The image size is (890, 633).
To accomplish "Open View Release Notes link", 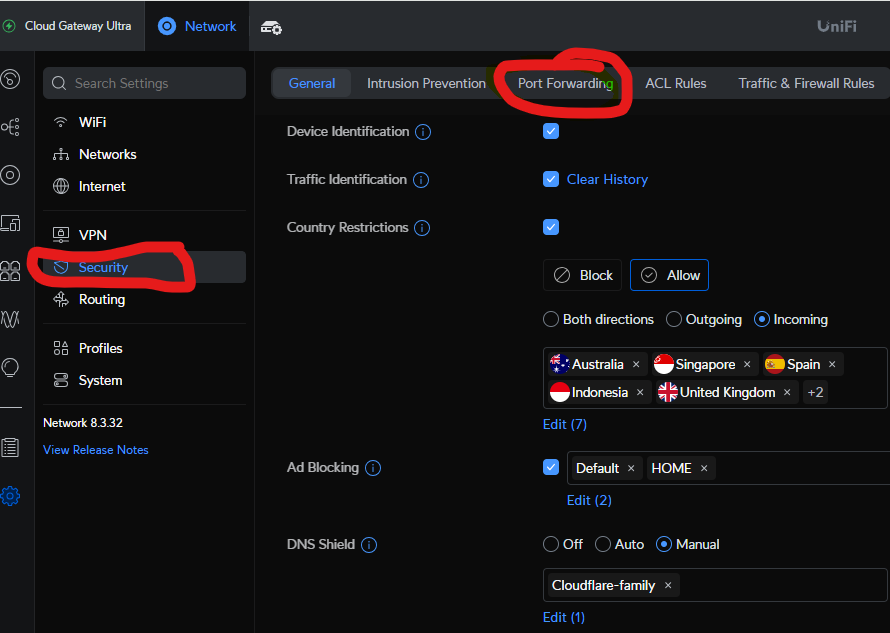I will tap(96, 450).
